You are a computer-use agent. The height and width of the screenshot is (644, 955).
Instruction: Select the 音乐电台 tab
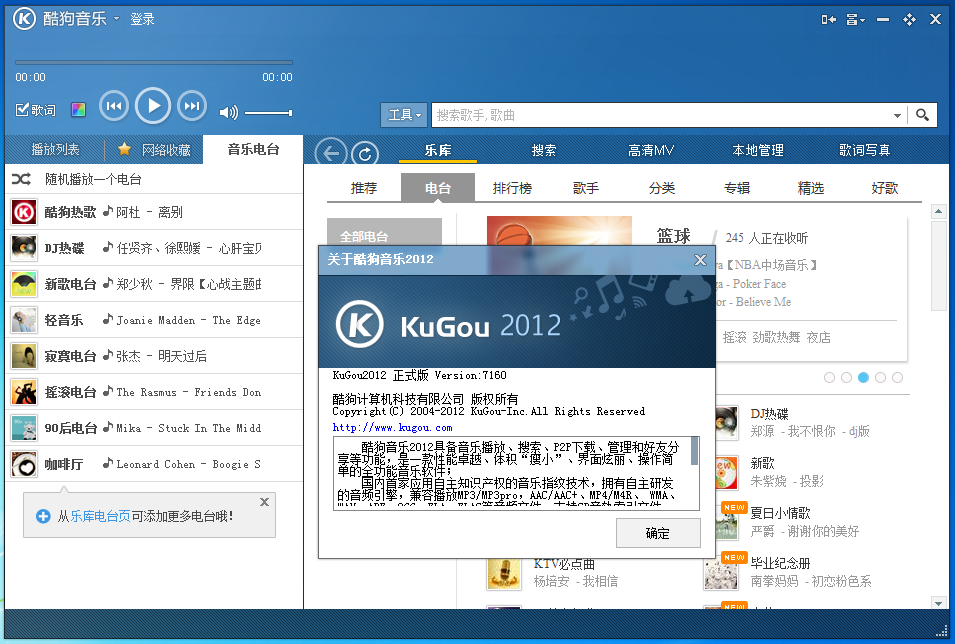(253, 149)
